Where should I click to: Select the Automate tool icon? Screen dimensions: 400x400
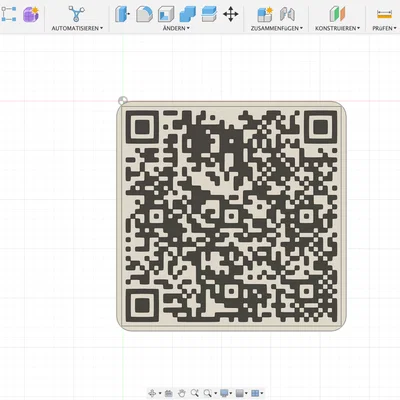(76, 13)
